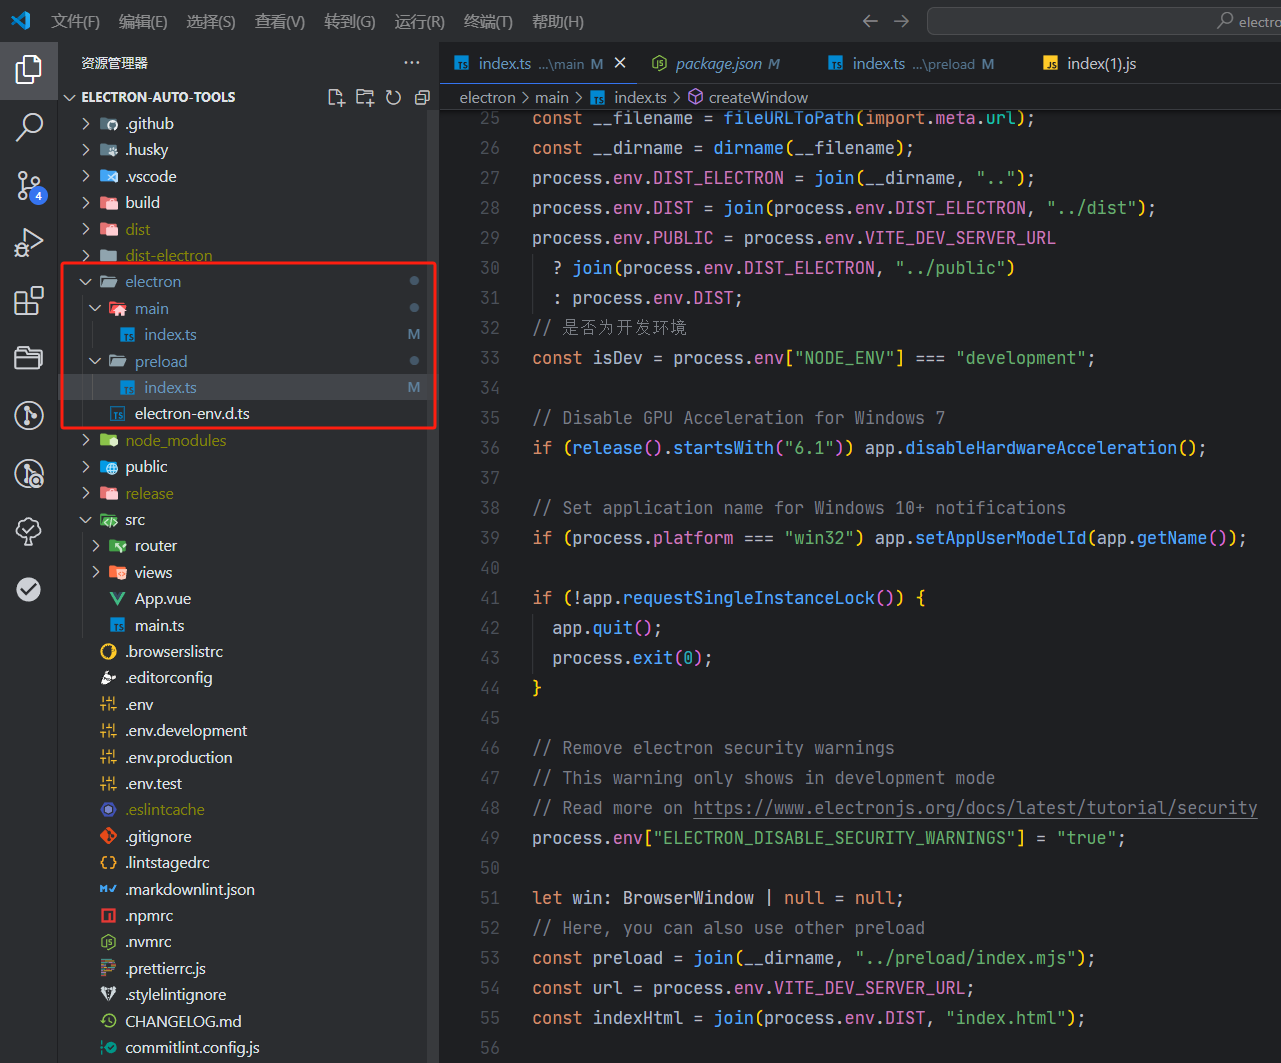Click the index.ts breadcrumb segment
This screenshot has width=1281, height=1063.
[629, 97]
